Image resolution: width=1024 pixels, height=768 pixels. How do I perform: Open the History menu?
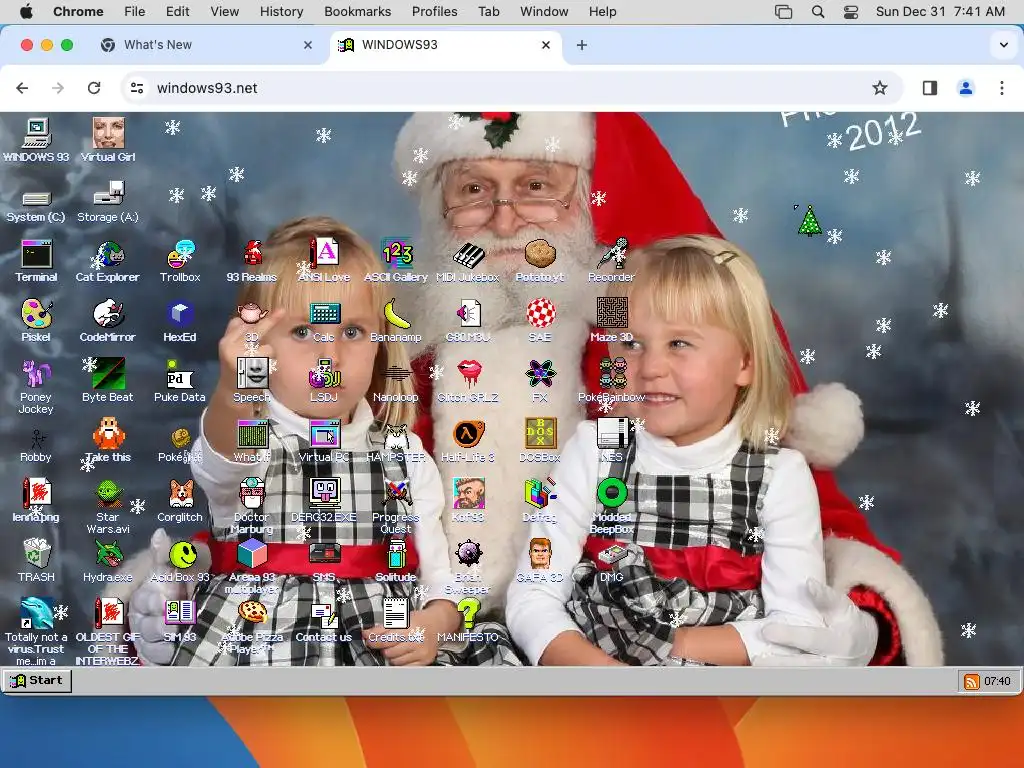(x=281, y=11)
